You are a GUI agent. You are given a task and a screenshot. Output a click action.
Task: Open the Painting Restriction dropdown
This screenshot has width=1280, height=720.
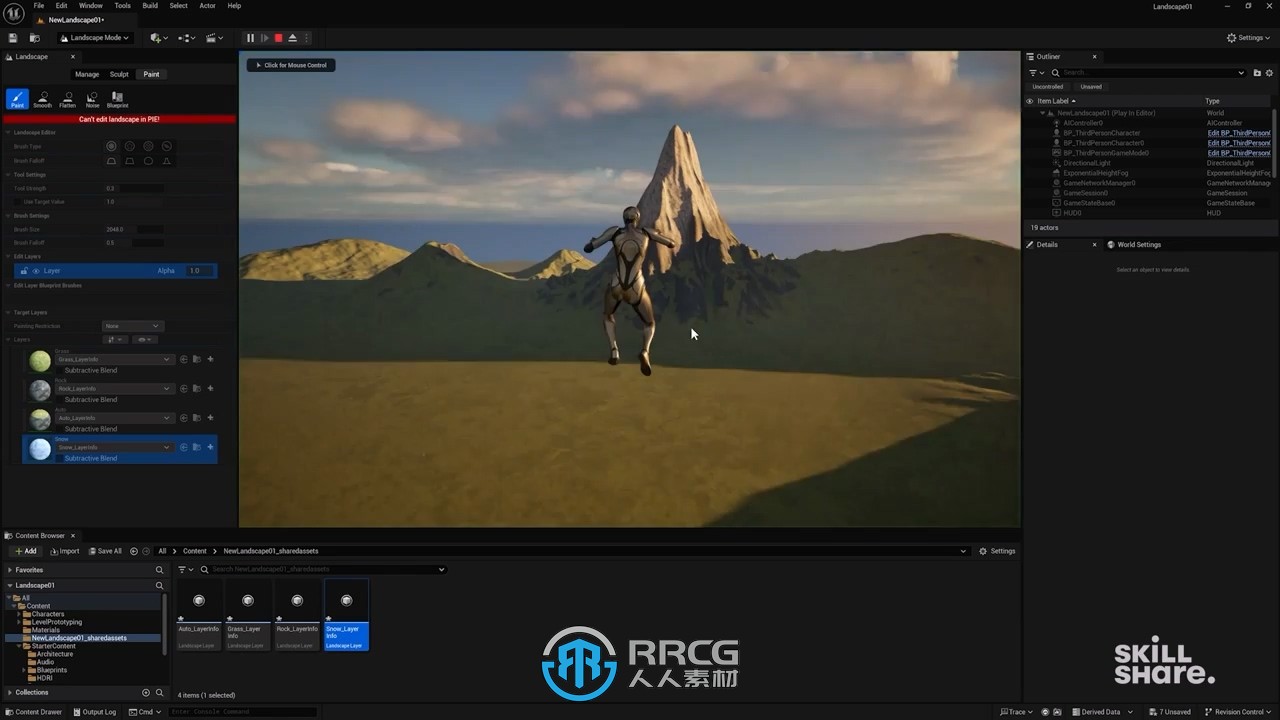pyautogui.click(x=132, y=326)
